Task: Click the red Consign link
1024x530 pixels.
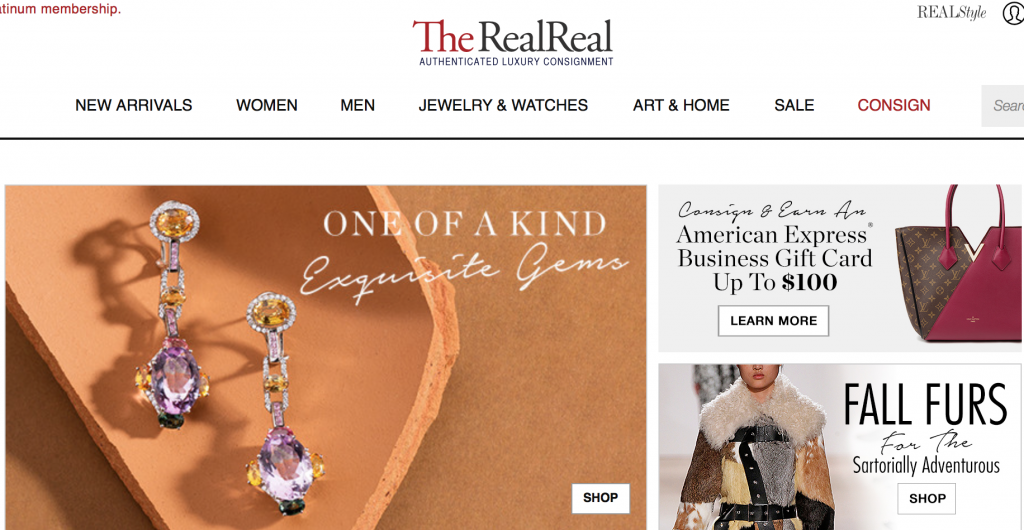Action: pos(893,105)
